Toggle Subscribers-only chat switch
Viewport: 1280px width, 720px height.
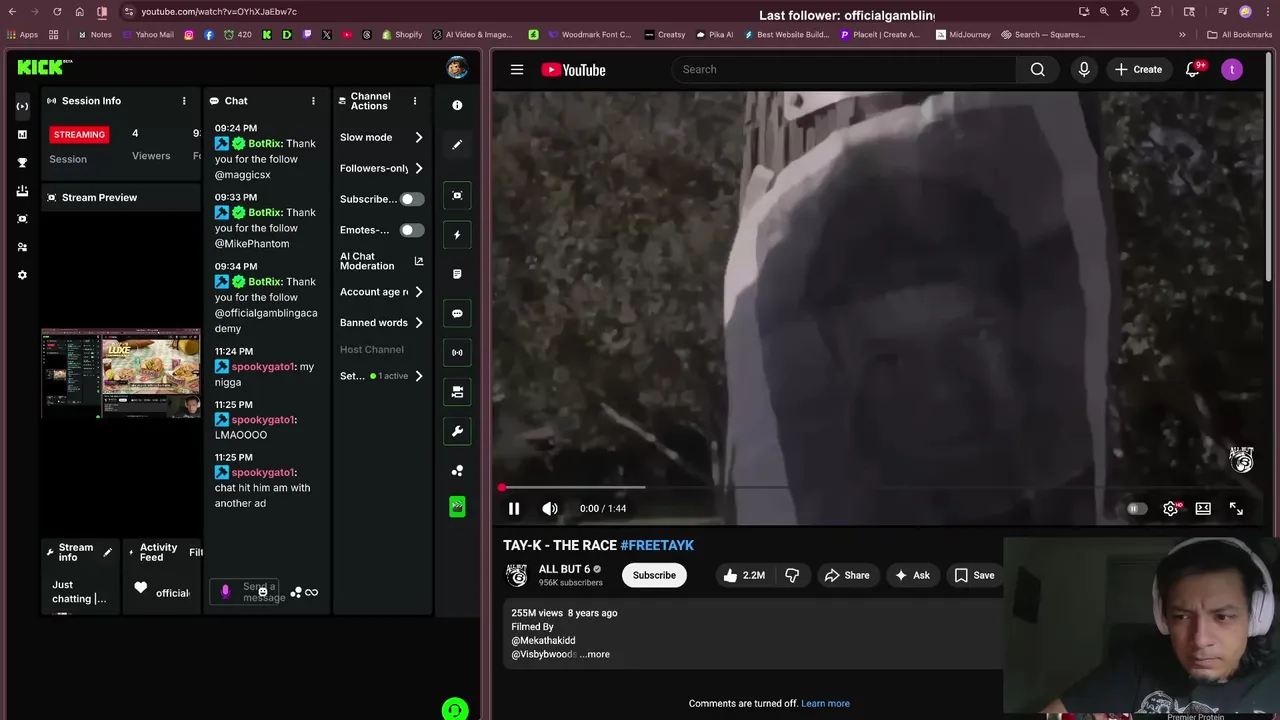pos(411,199)
